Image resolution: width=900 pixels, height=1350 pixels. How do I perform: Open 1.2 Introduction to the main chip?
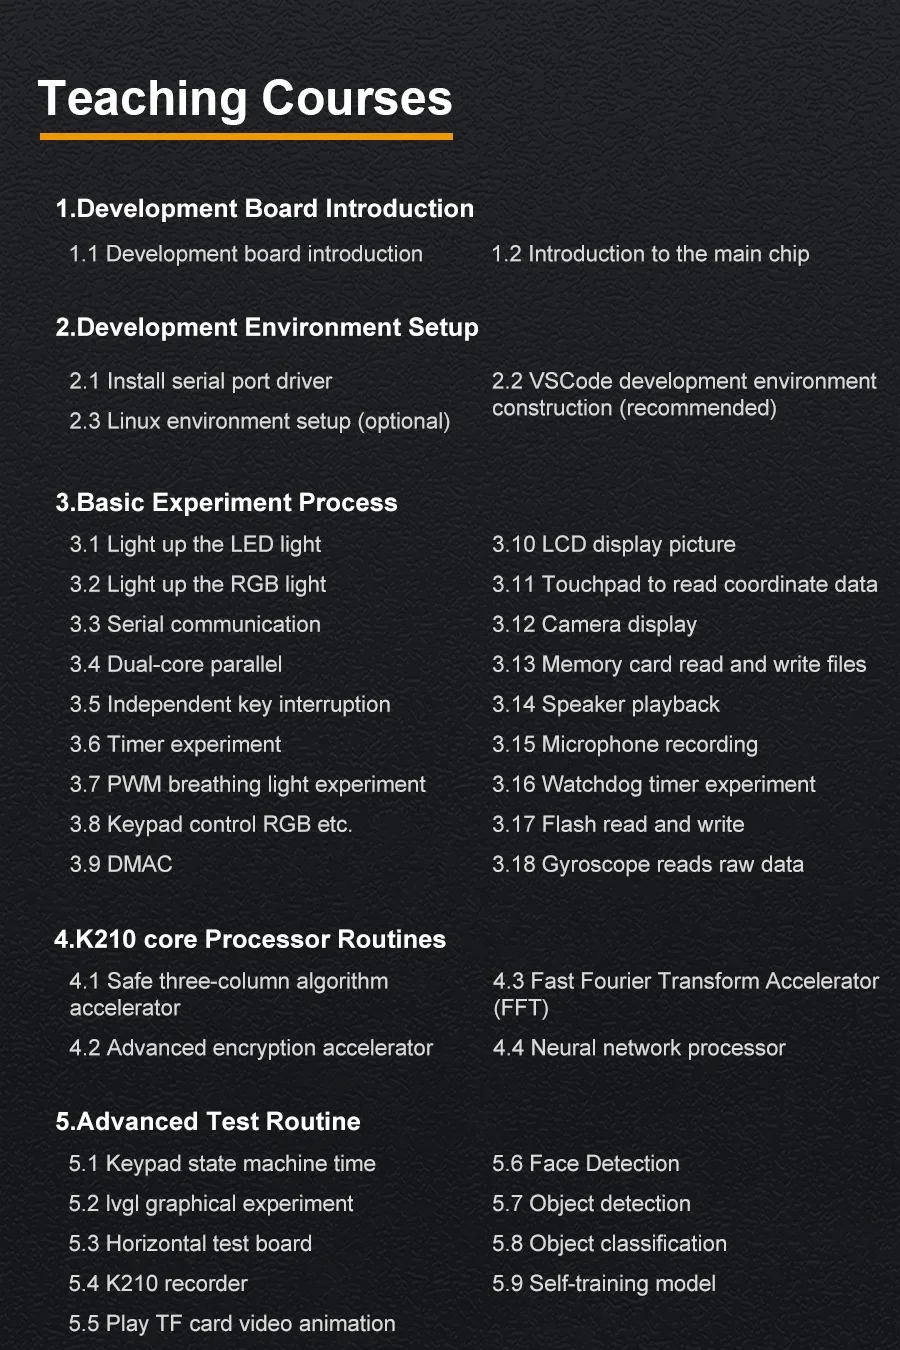click(x=650, y=254)
